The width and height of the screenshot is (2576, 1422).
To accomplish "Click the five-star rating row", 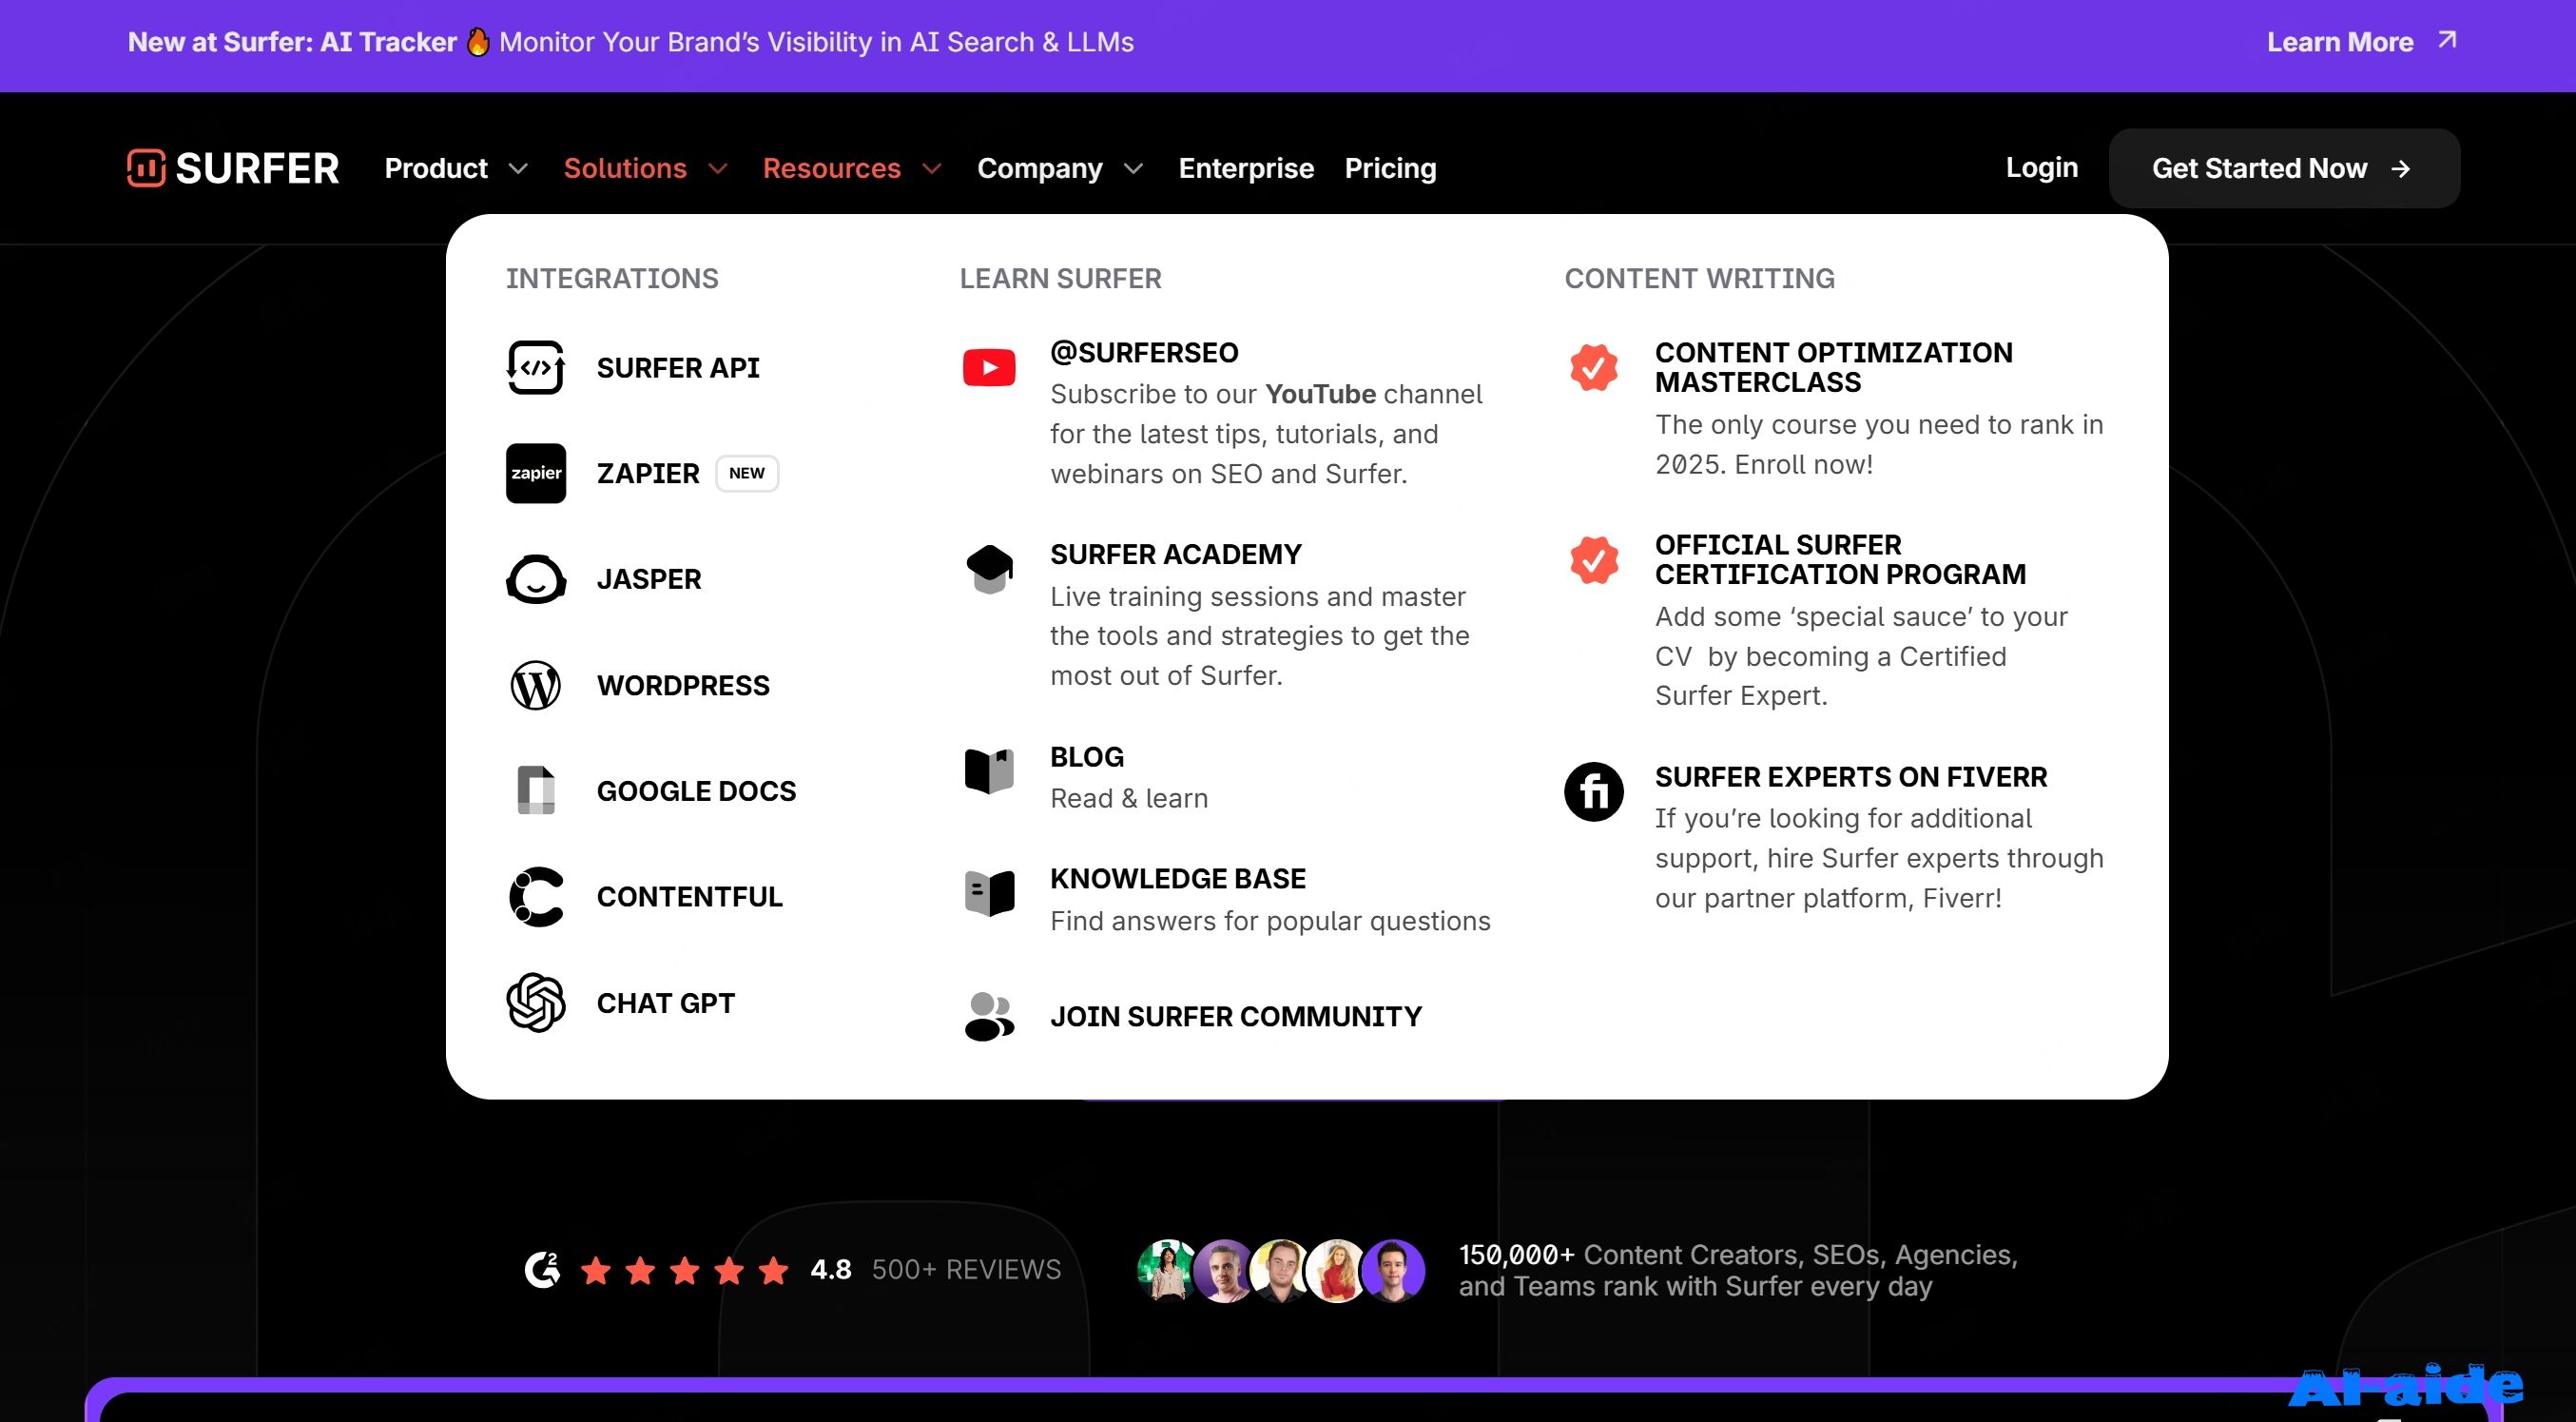I will (685, 1270).
